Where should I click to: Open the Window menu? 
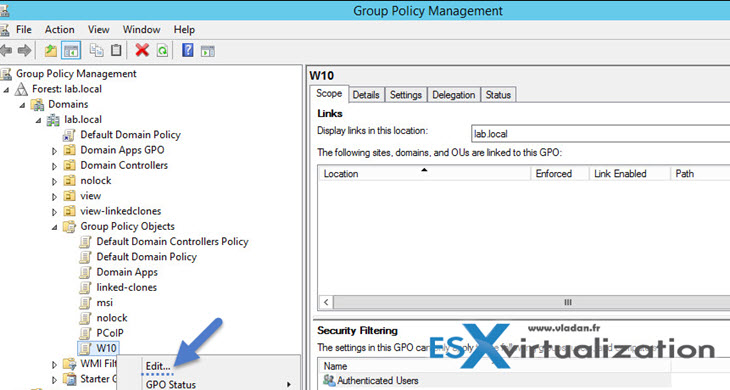pyautogui.click(x=142, y=29)
